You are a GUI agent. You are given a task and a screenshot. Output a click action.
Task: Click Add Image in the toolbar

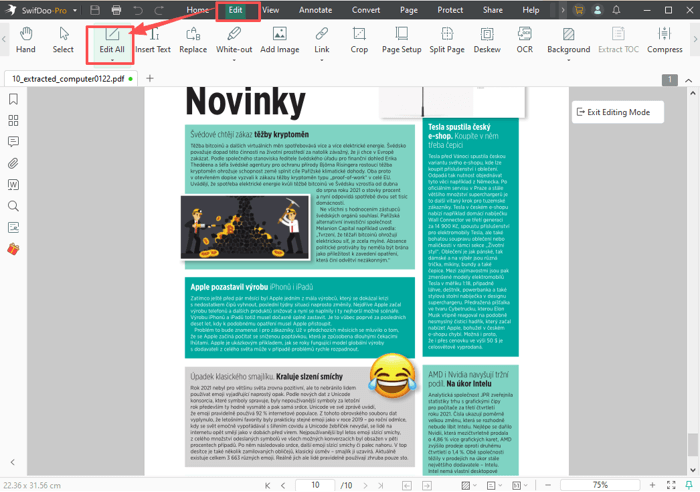click(280, 40)
